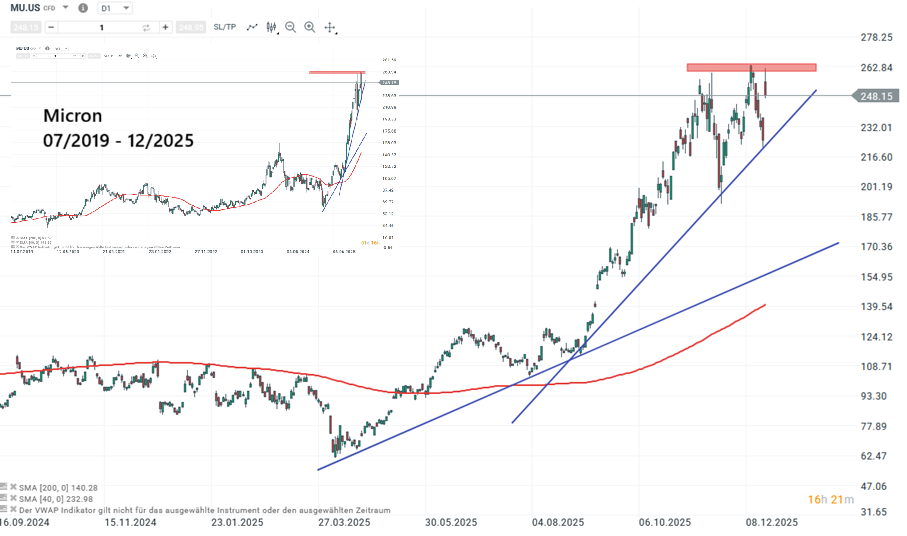Image resolution: width=907 pixels, height=536 pixels.
Task: Click the volume swap arrows icon
Action: pyautogui.click(x=146, y=27)
